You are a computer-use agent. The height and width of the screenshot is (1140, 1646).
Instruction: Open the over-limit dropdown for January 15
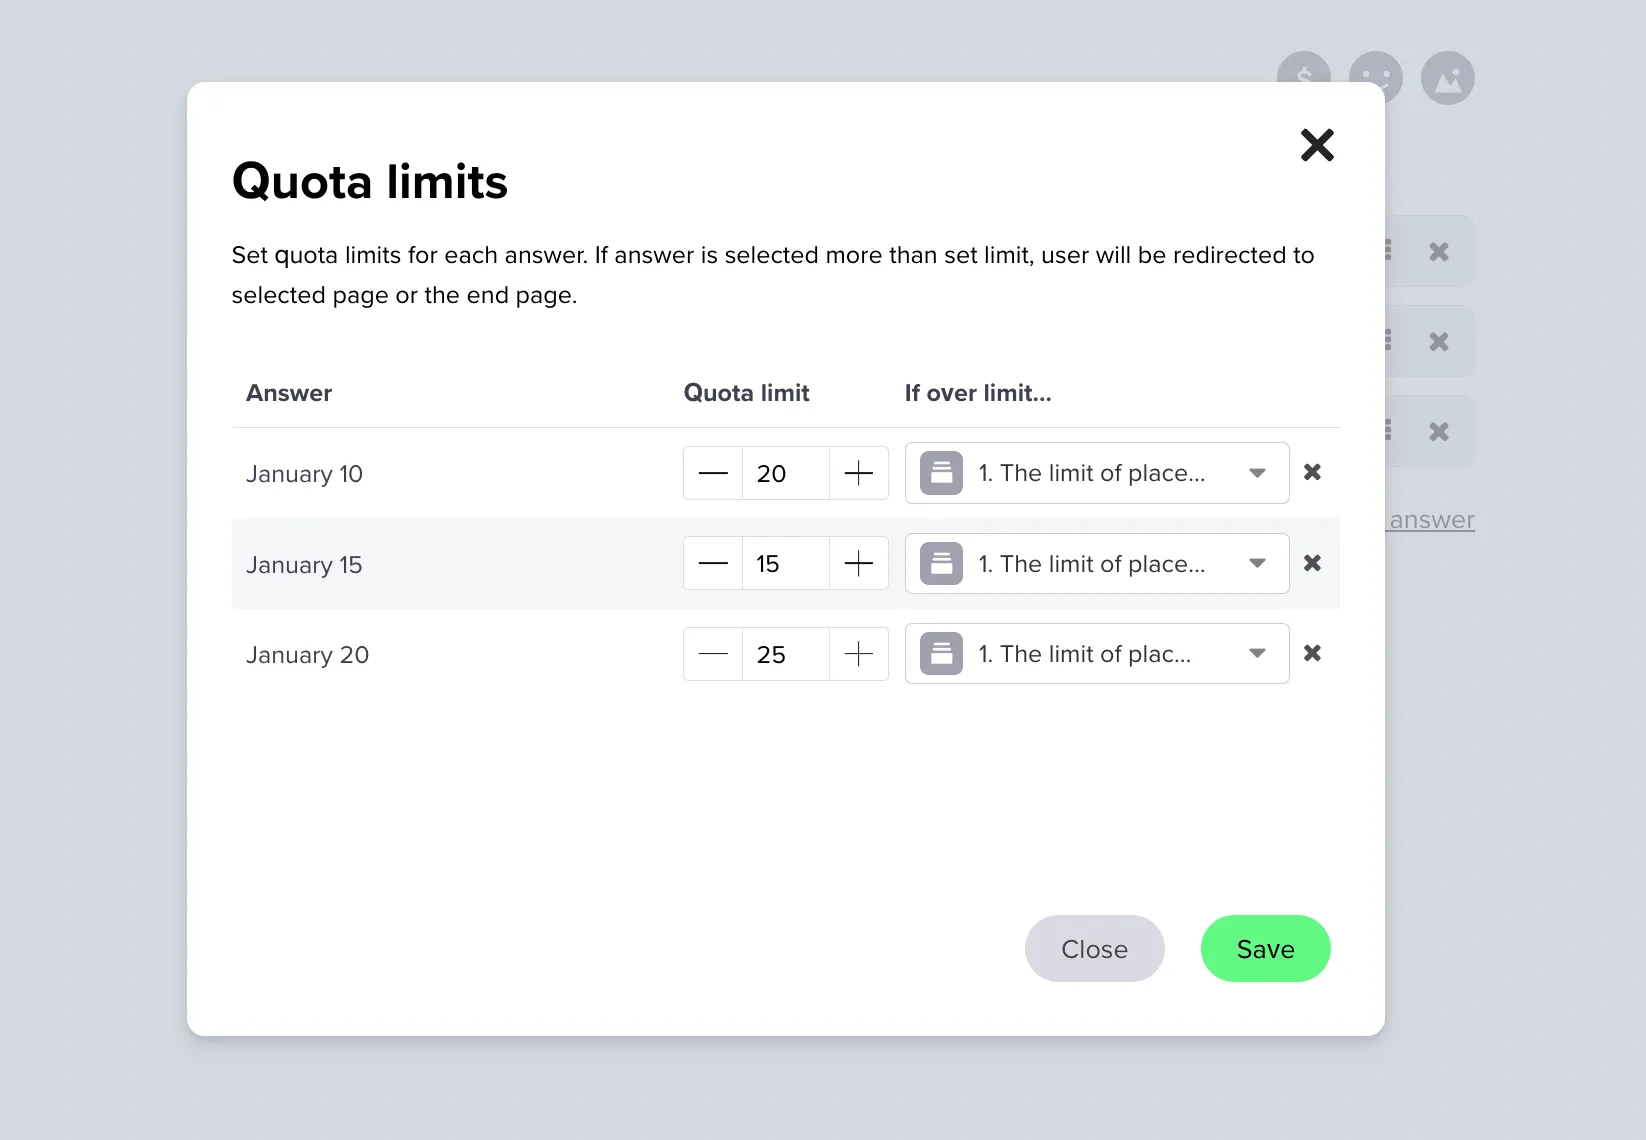1257,563
